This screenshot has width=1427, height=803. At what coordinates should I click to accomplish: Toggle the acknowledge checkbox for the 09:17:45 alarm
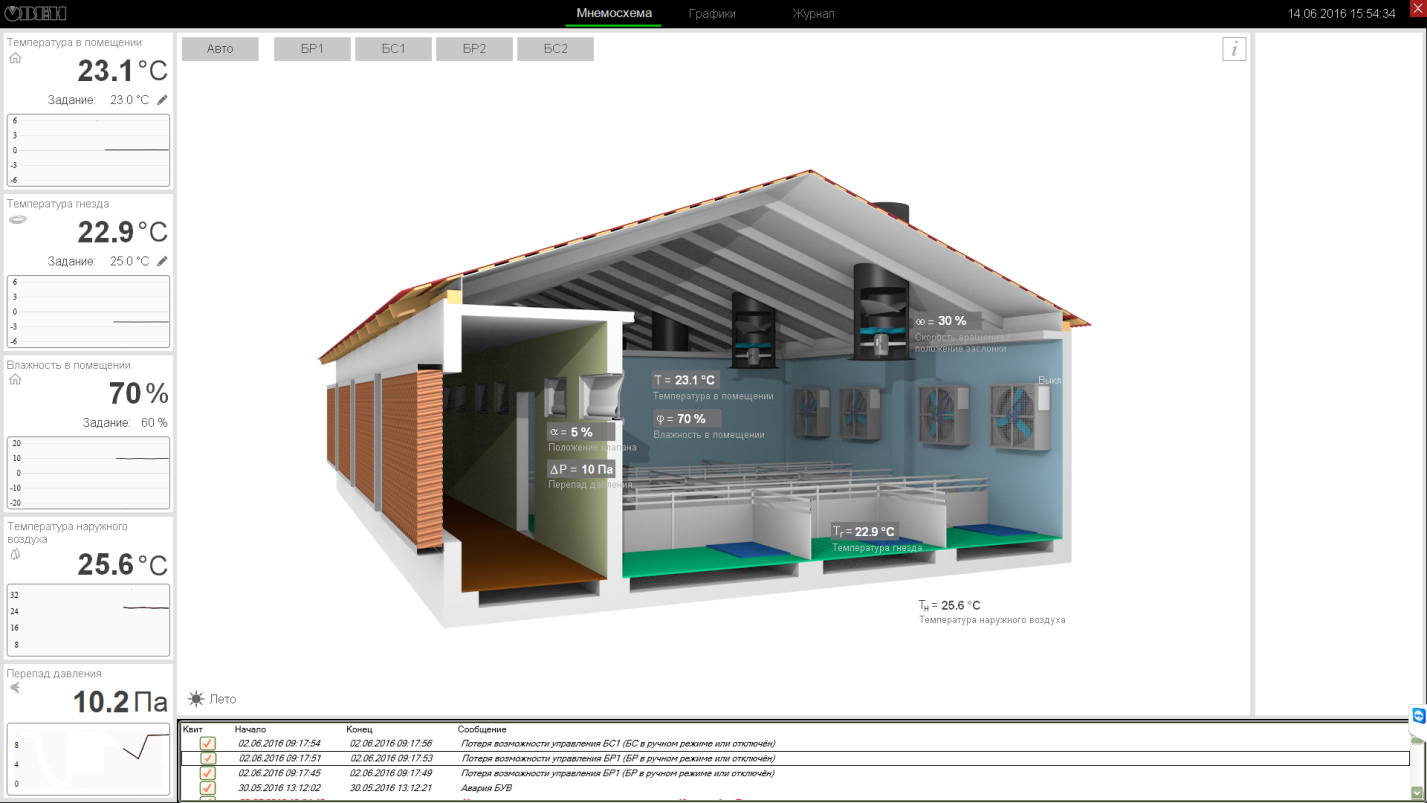coord(208,773)
